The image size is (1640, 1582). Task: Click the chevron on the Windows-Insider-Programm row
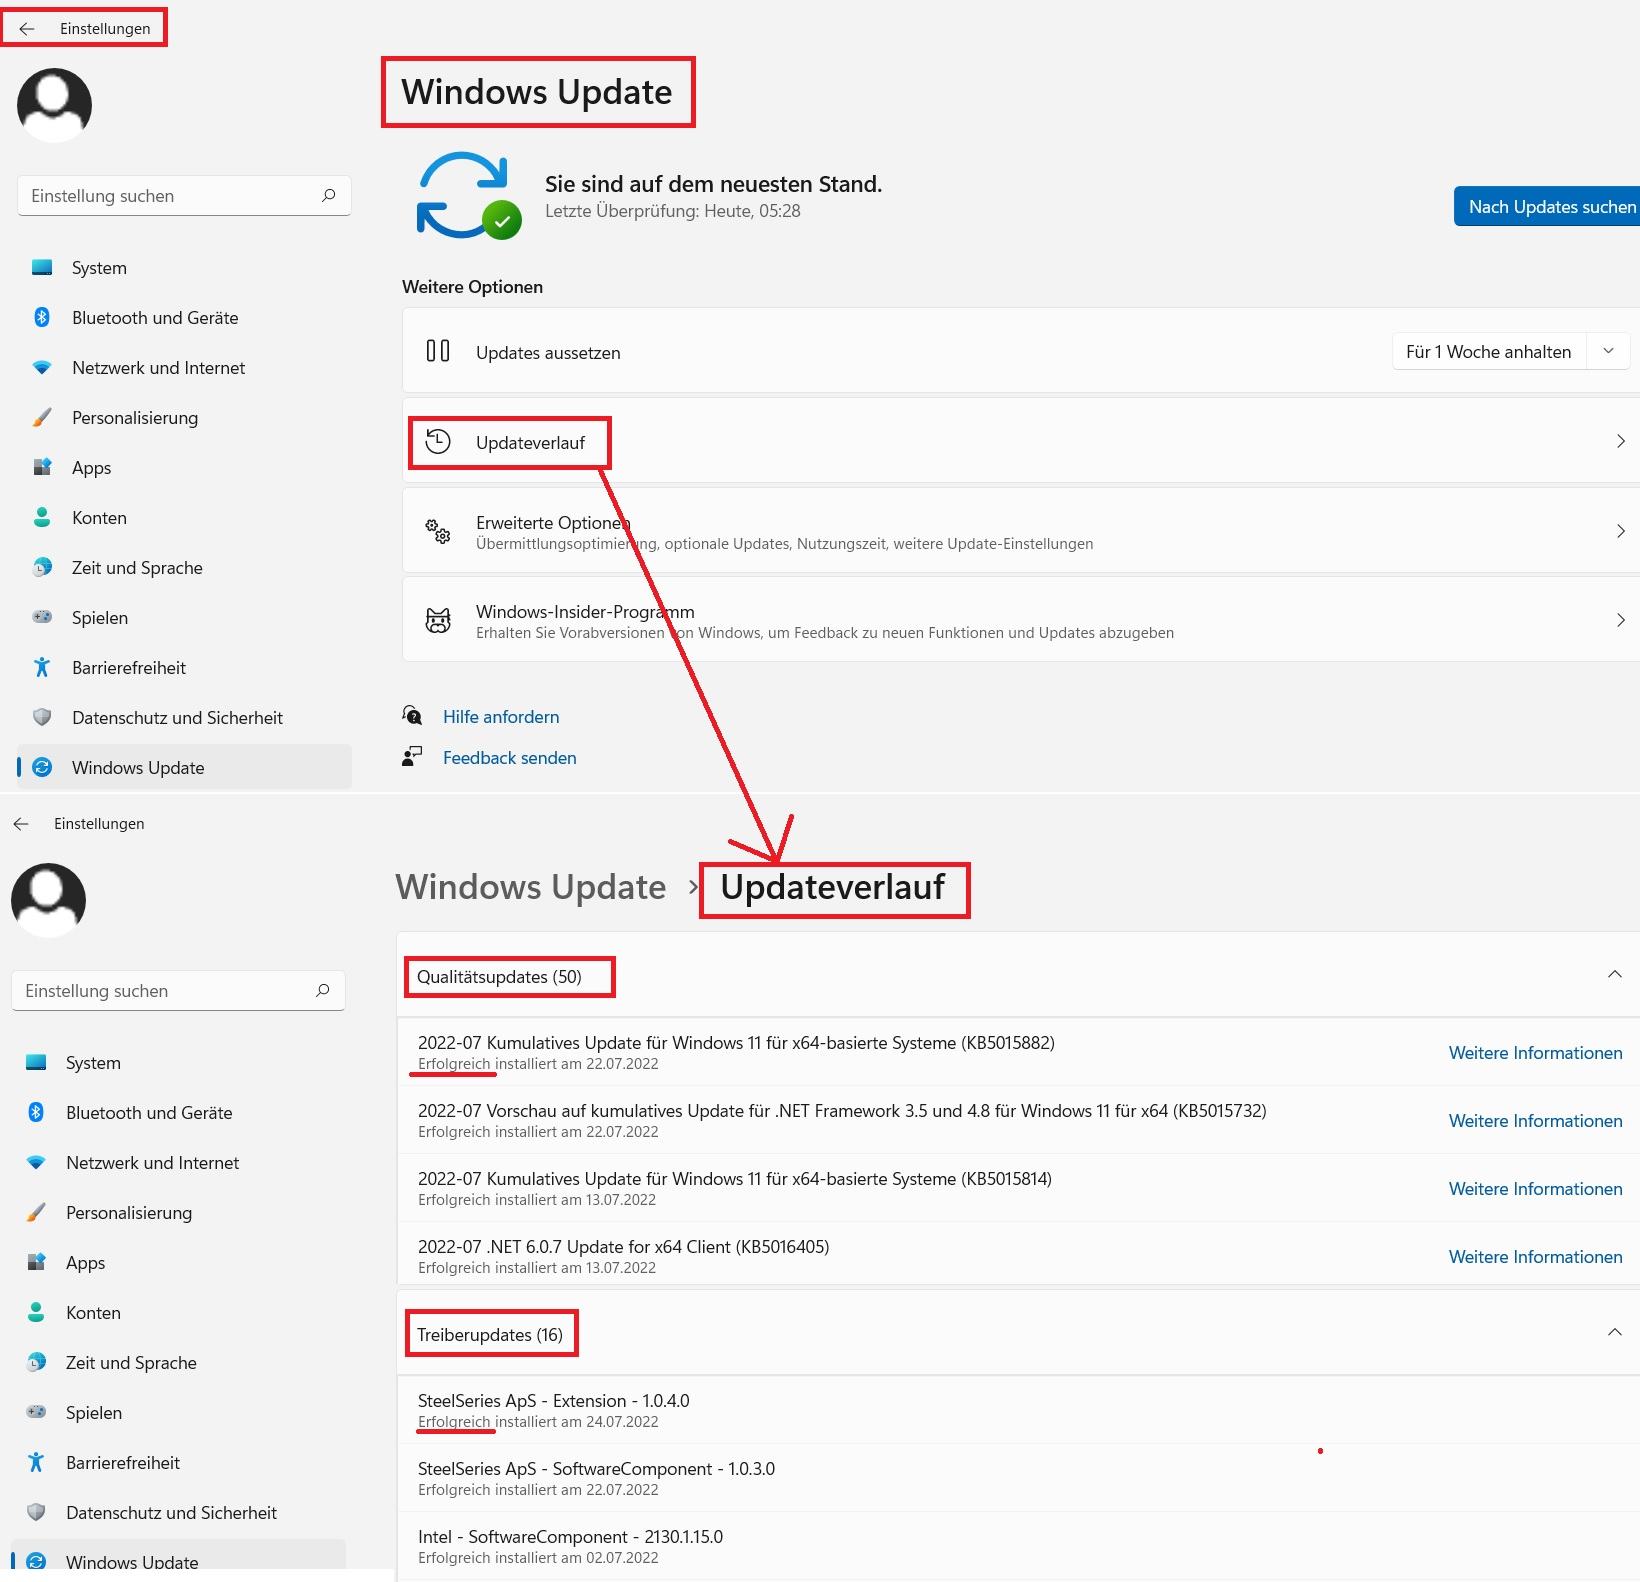[x=1621, y=620]
